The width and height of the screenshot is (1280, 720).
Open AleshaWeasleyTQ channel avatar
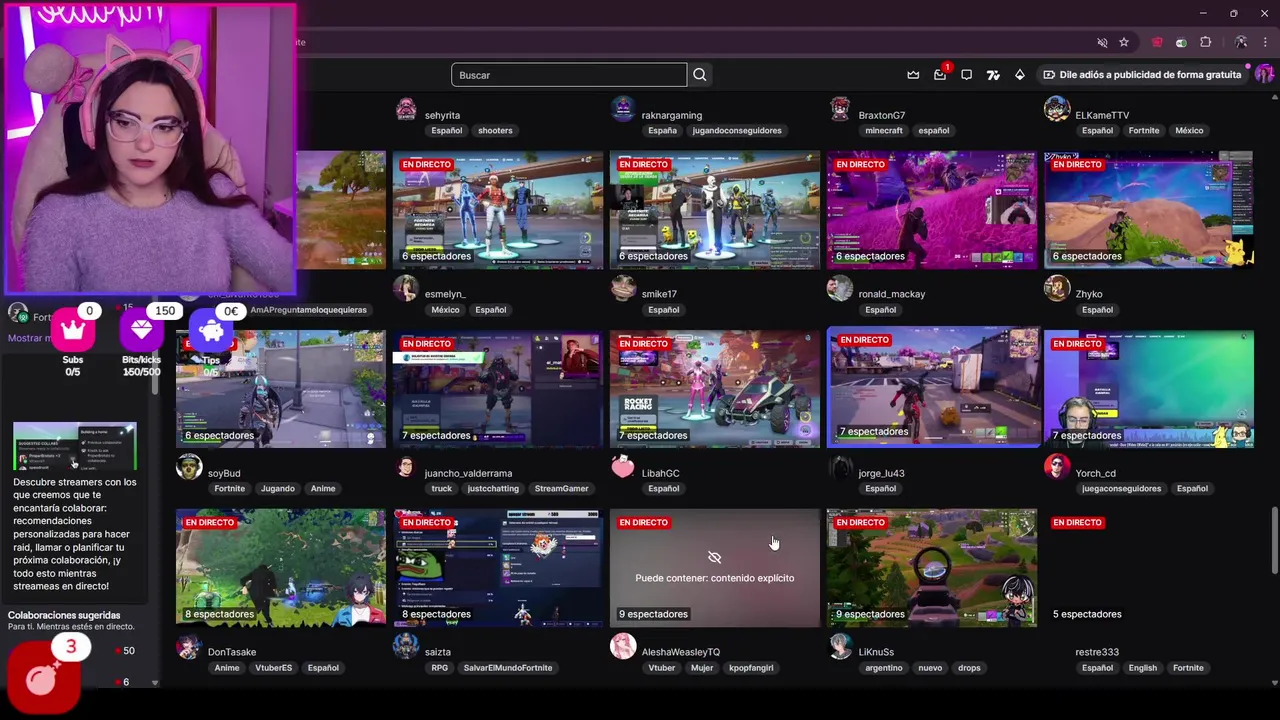623,646
